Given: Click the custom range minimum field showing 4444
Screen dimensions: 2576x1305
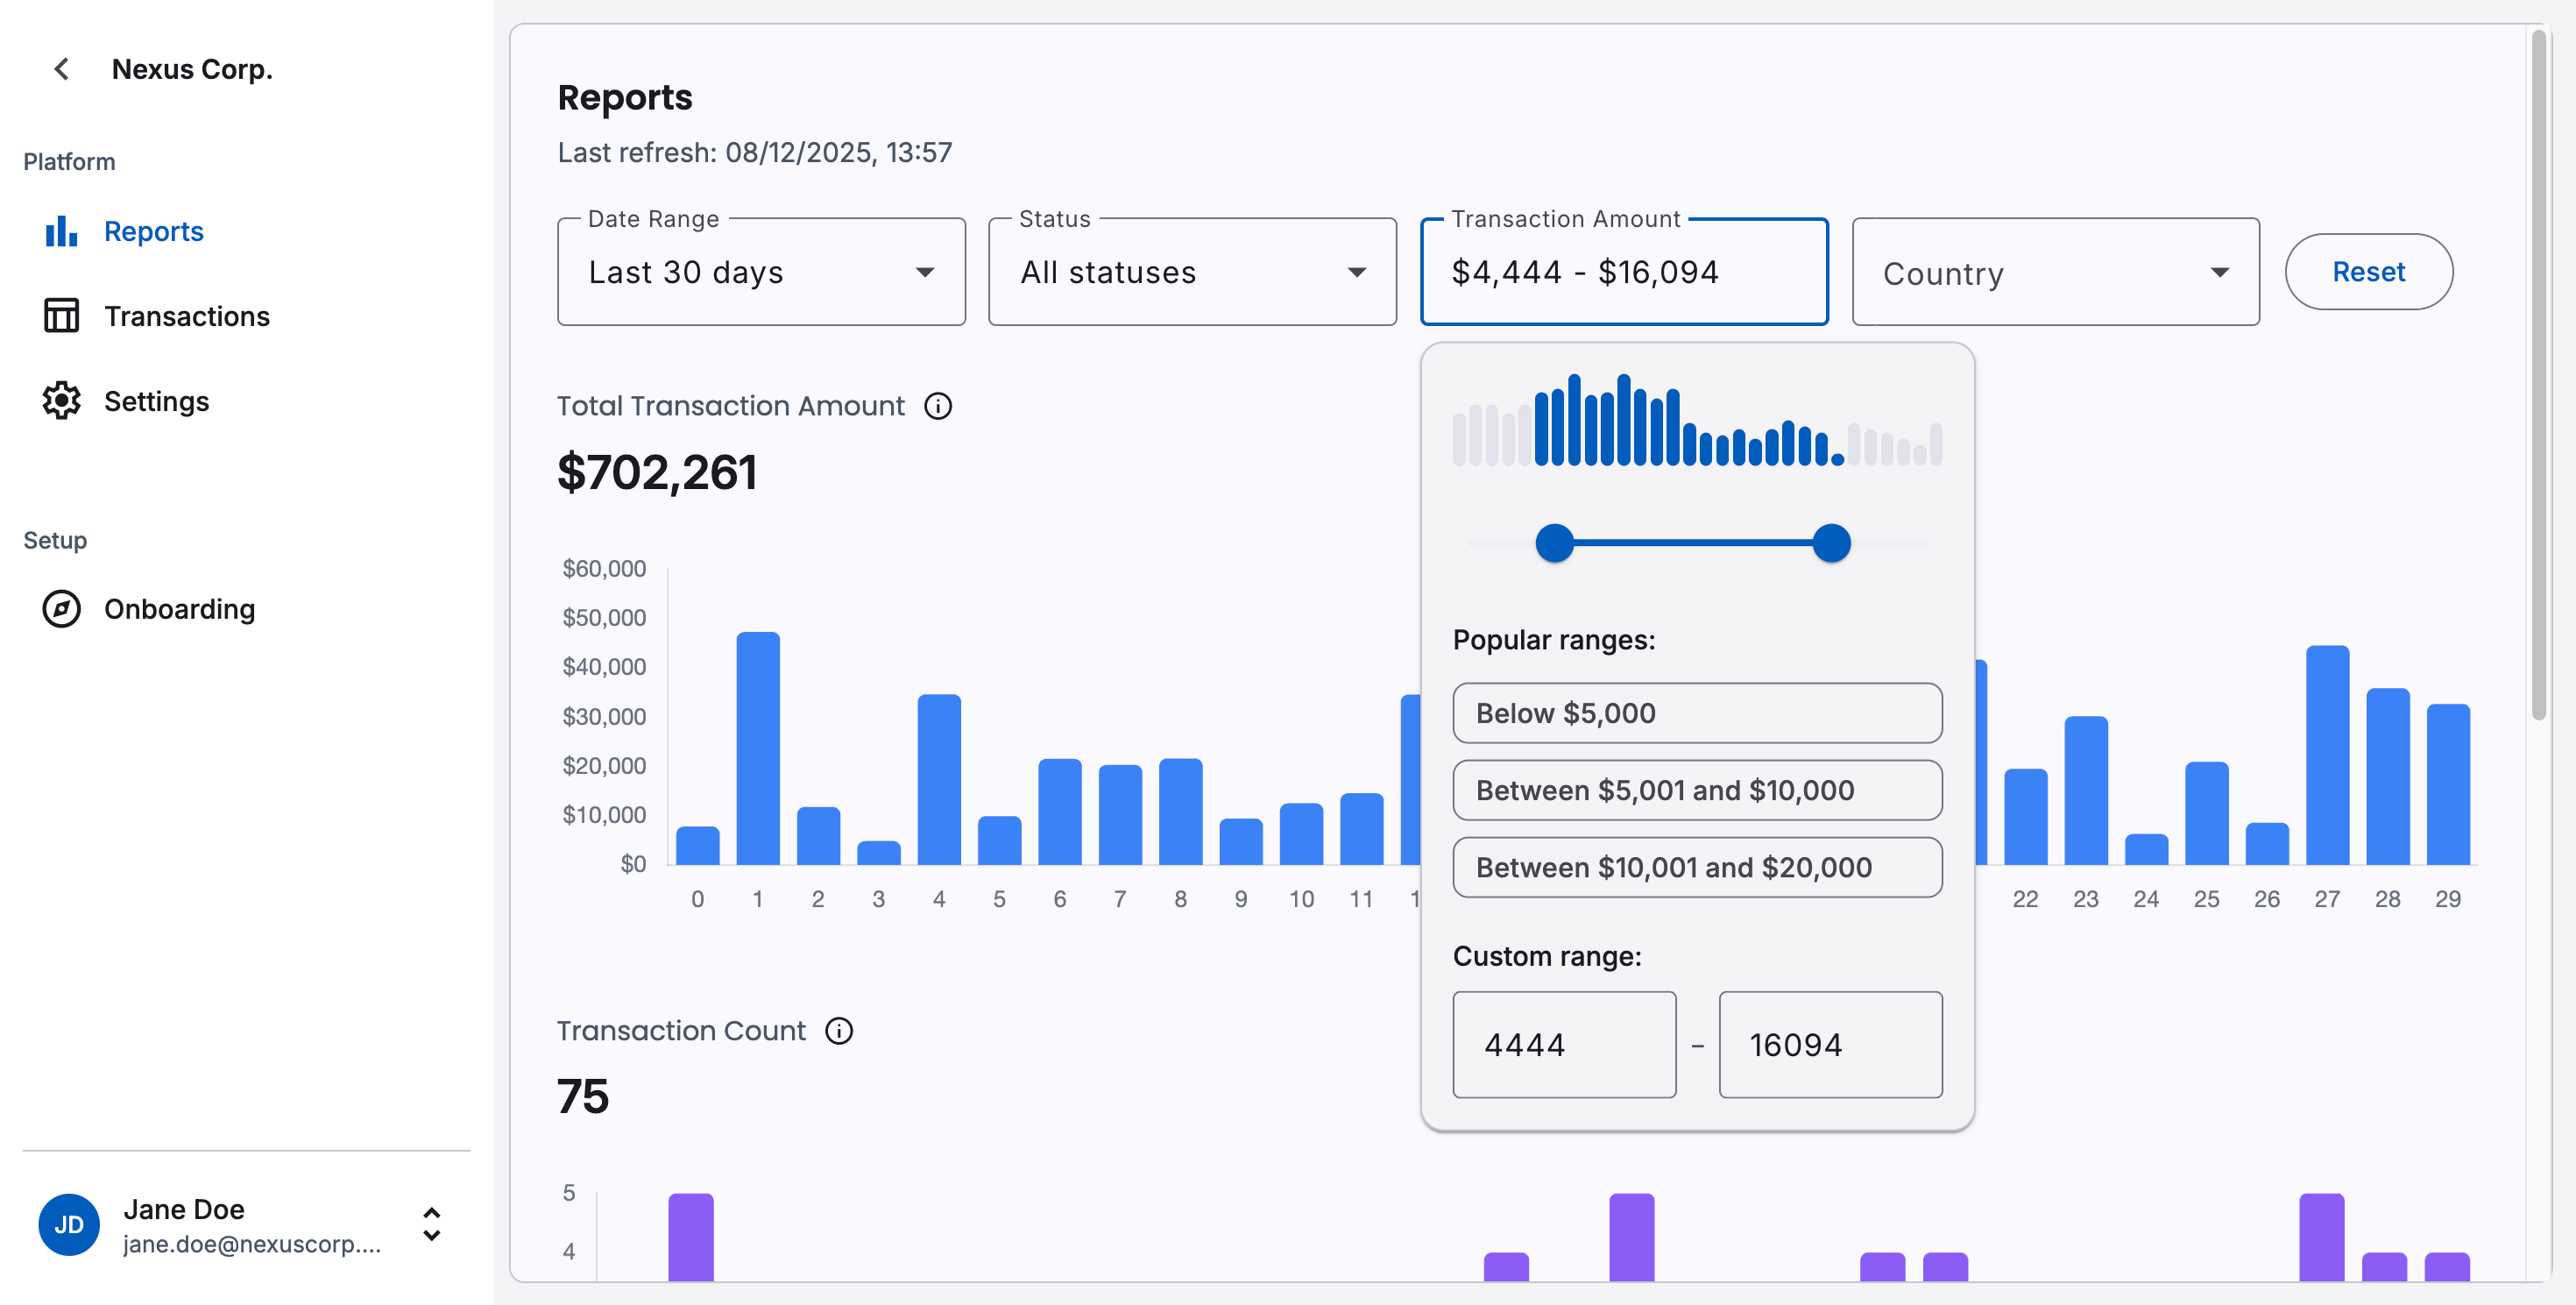Looking at the screenshot, I should (1564, 1044).
